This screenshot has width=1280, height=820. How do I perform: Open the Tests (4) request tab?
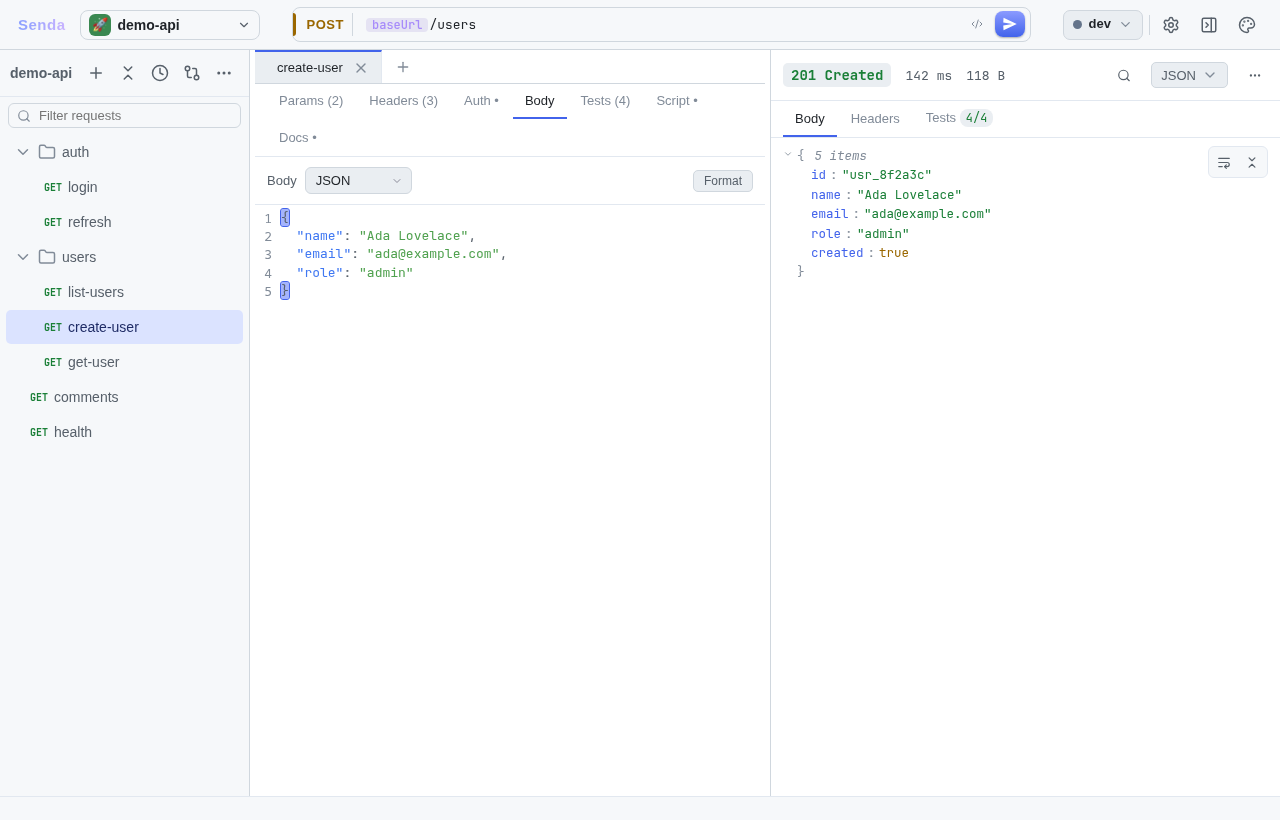tap(606, 101)
